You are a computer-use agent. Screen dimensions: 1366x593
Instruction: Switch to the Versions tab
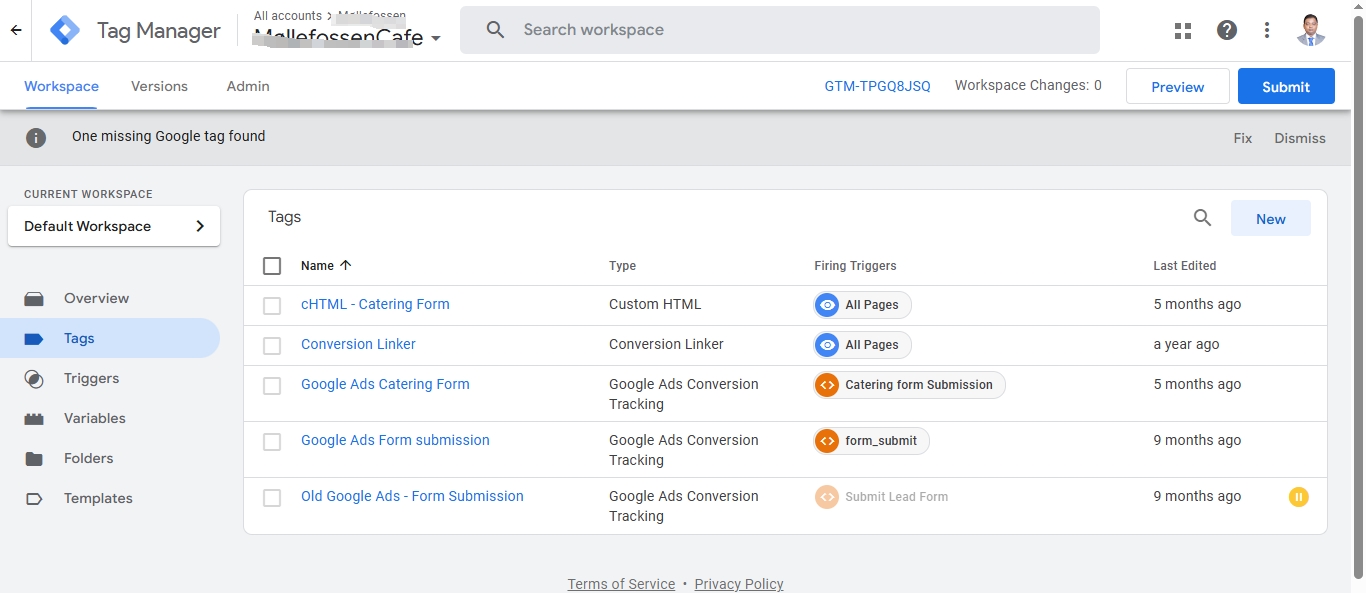pos(159,86)
